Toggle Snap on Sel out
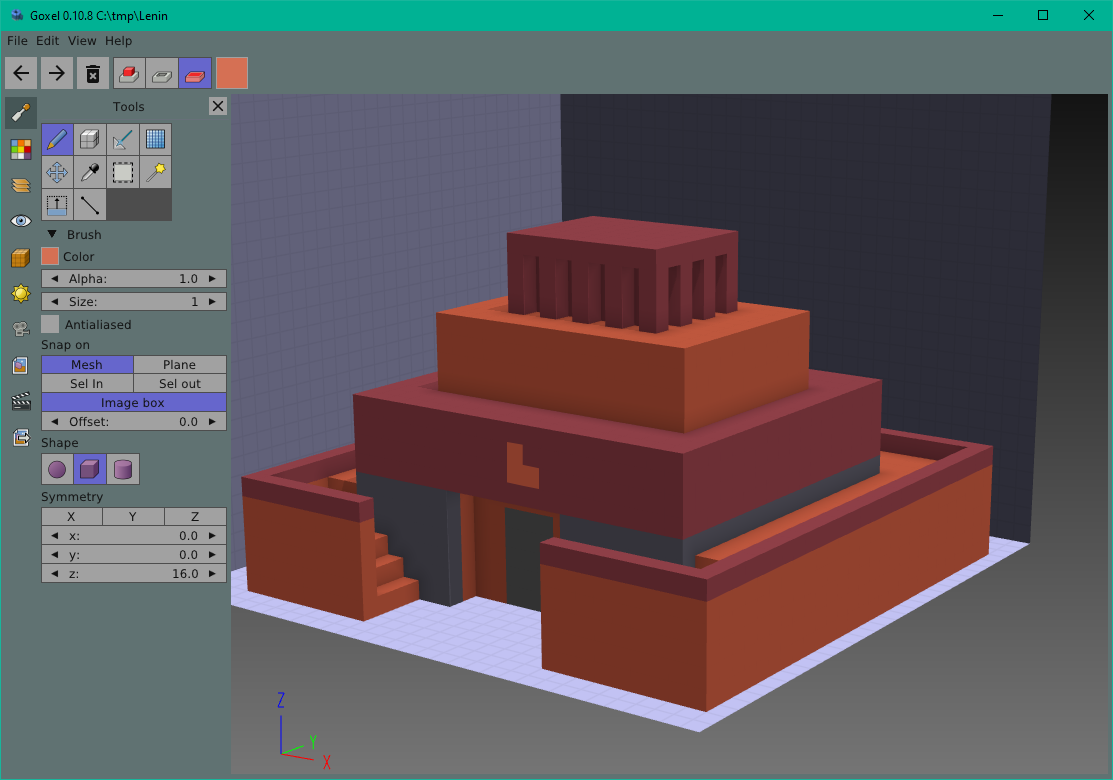The width and height of the screenshot is (1113, 780). coord(180,383)
